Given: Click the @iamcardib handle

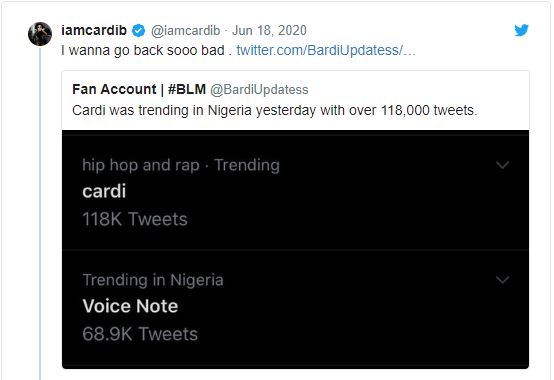Looking at the screenshot, I should [185, 31].
